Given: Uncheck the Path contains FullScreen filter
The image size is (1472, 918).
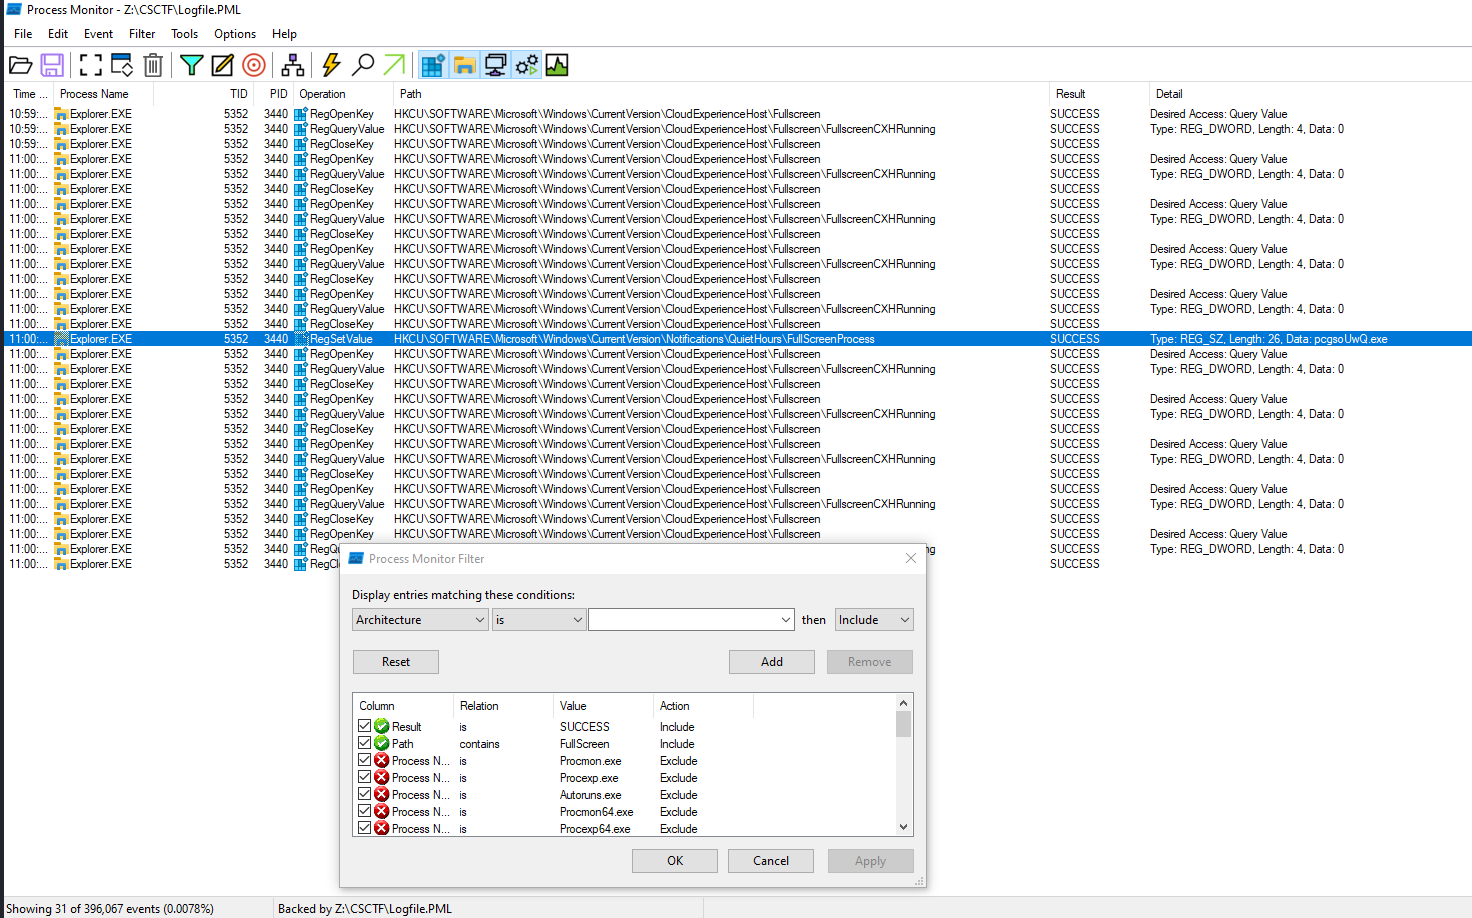Looking at the screenshot, I should point(365,744).
